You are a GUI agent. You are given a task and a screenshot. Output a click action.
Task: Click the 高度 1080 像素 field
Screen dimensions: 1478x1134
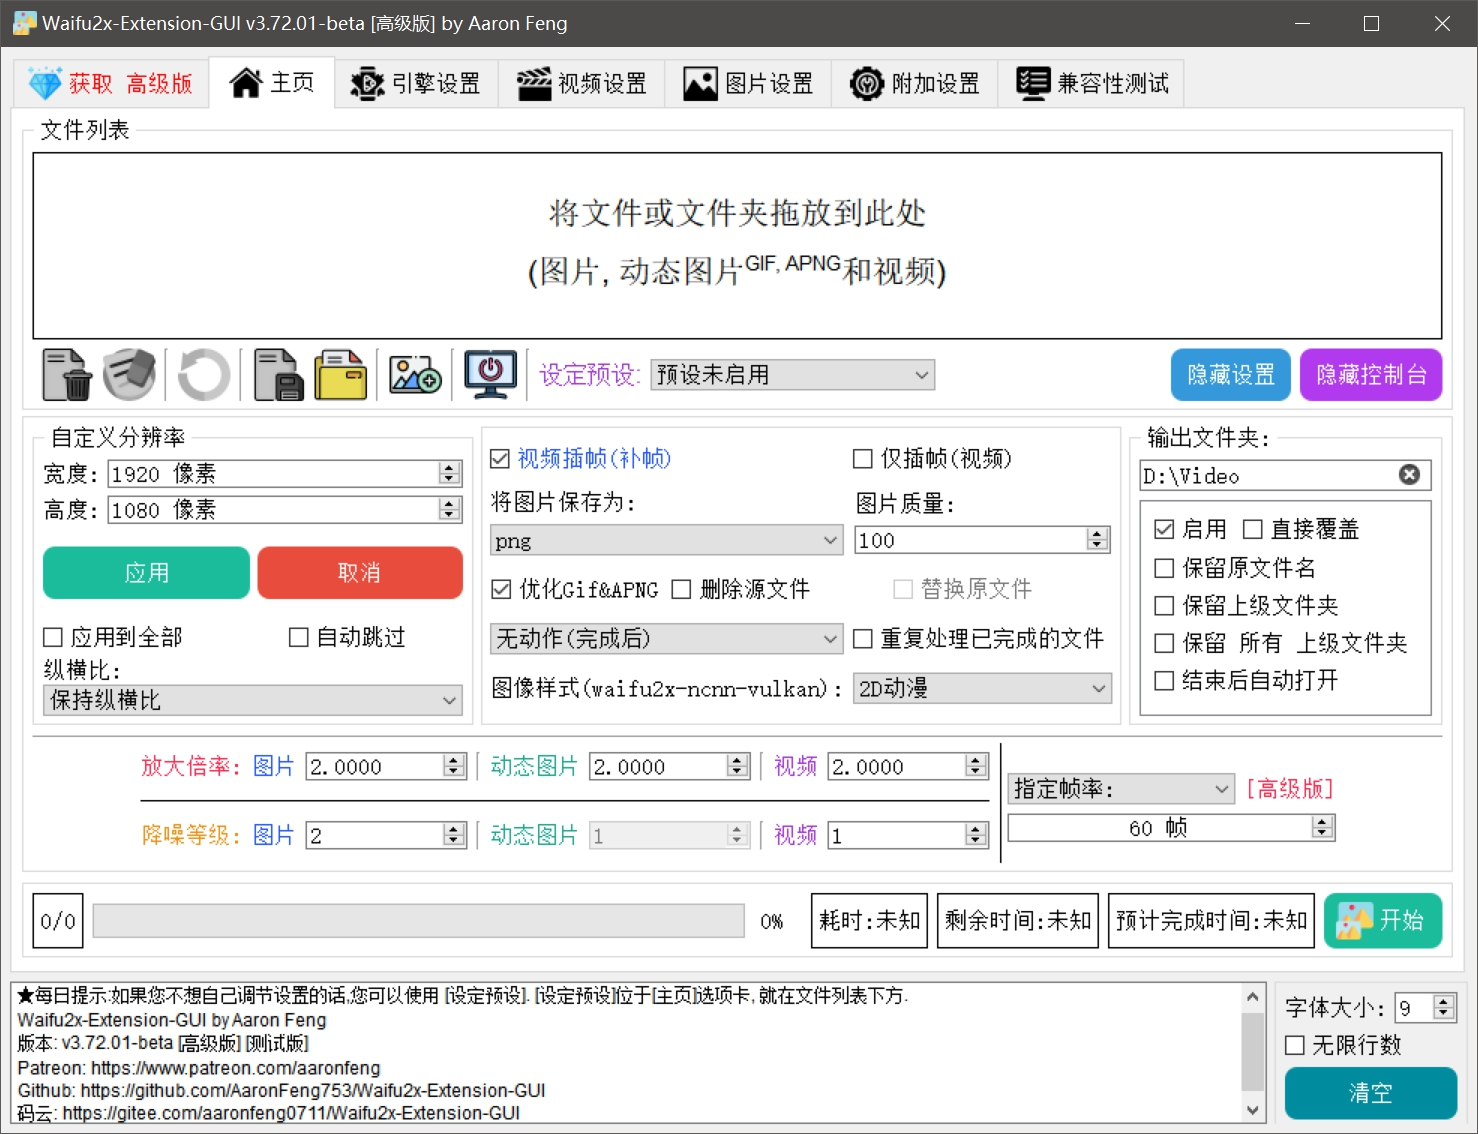pos(284,510)
